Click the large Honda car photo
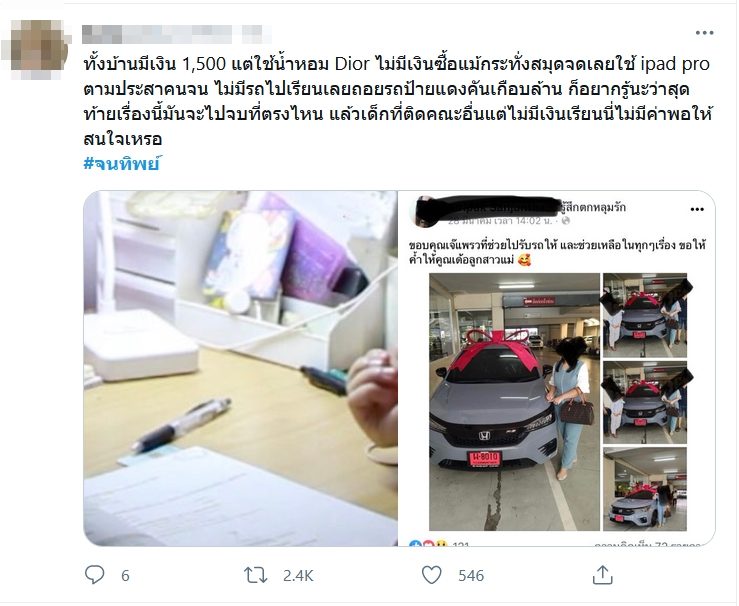 tap(514, 402)
